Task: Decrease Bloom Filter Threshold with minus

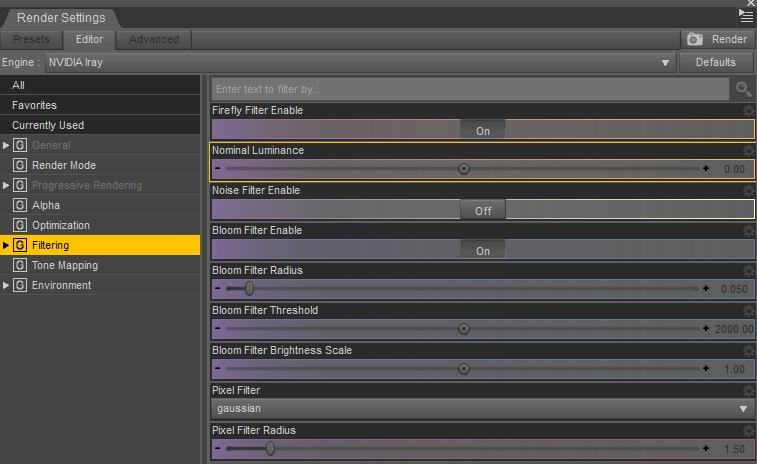Action: pyautogui.click(x=217, y=328)
